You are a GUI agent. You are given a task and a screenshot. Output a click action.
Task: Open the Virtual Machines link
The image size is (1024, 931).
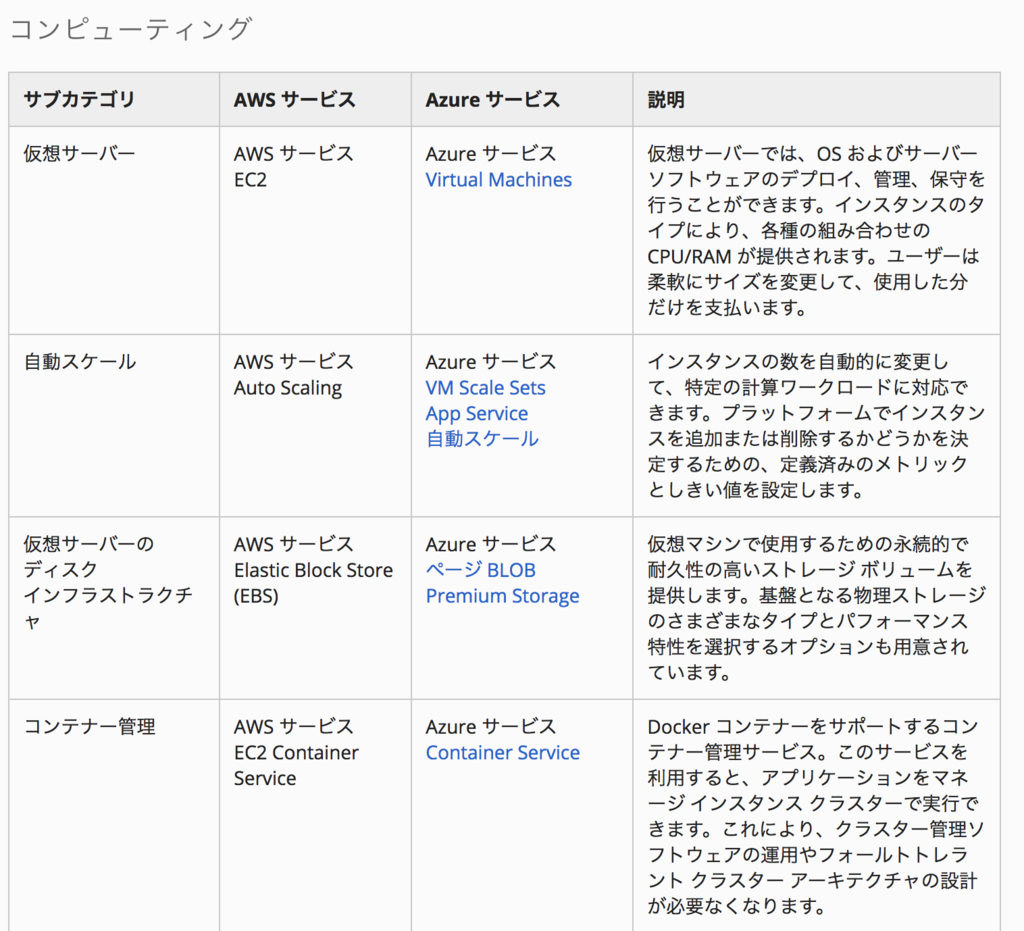pos(498,180)
